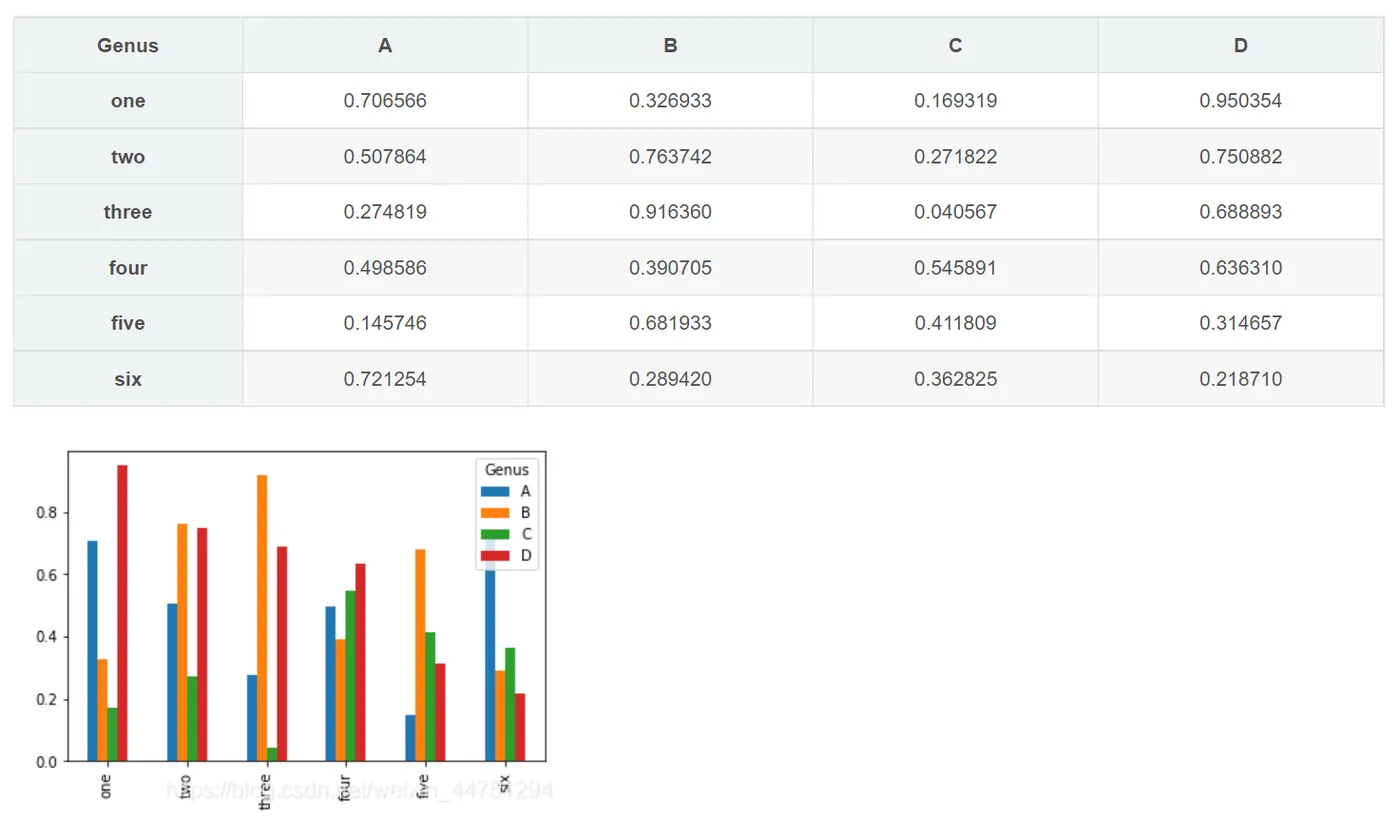Select cell value 0.326933

pyautogui.click(x=670, y=101)
